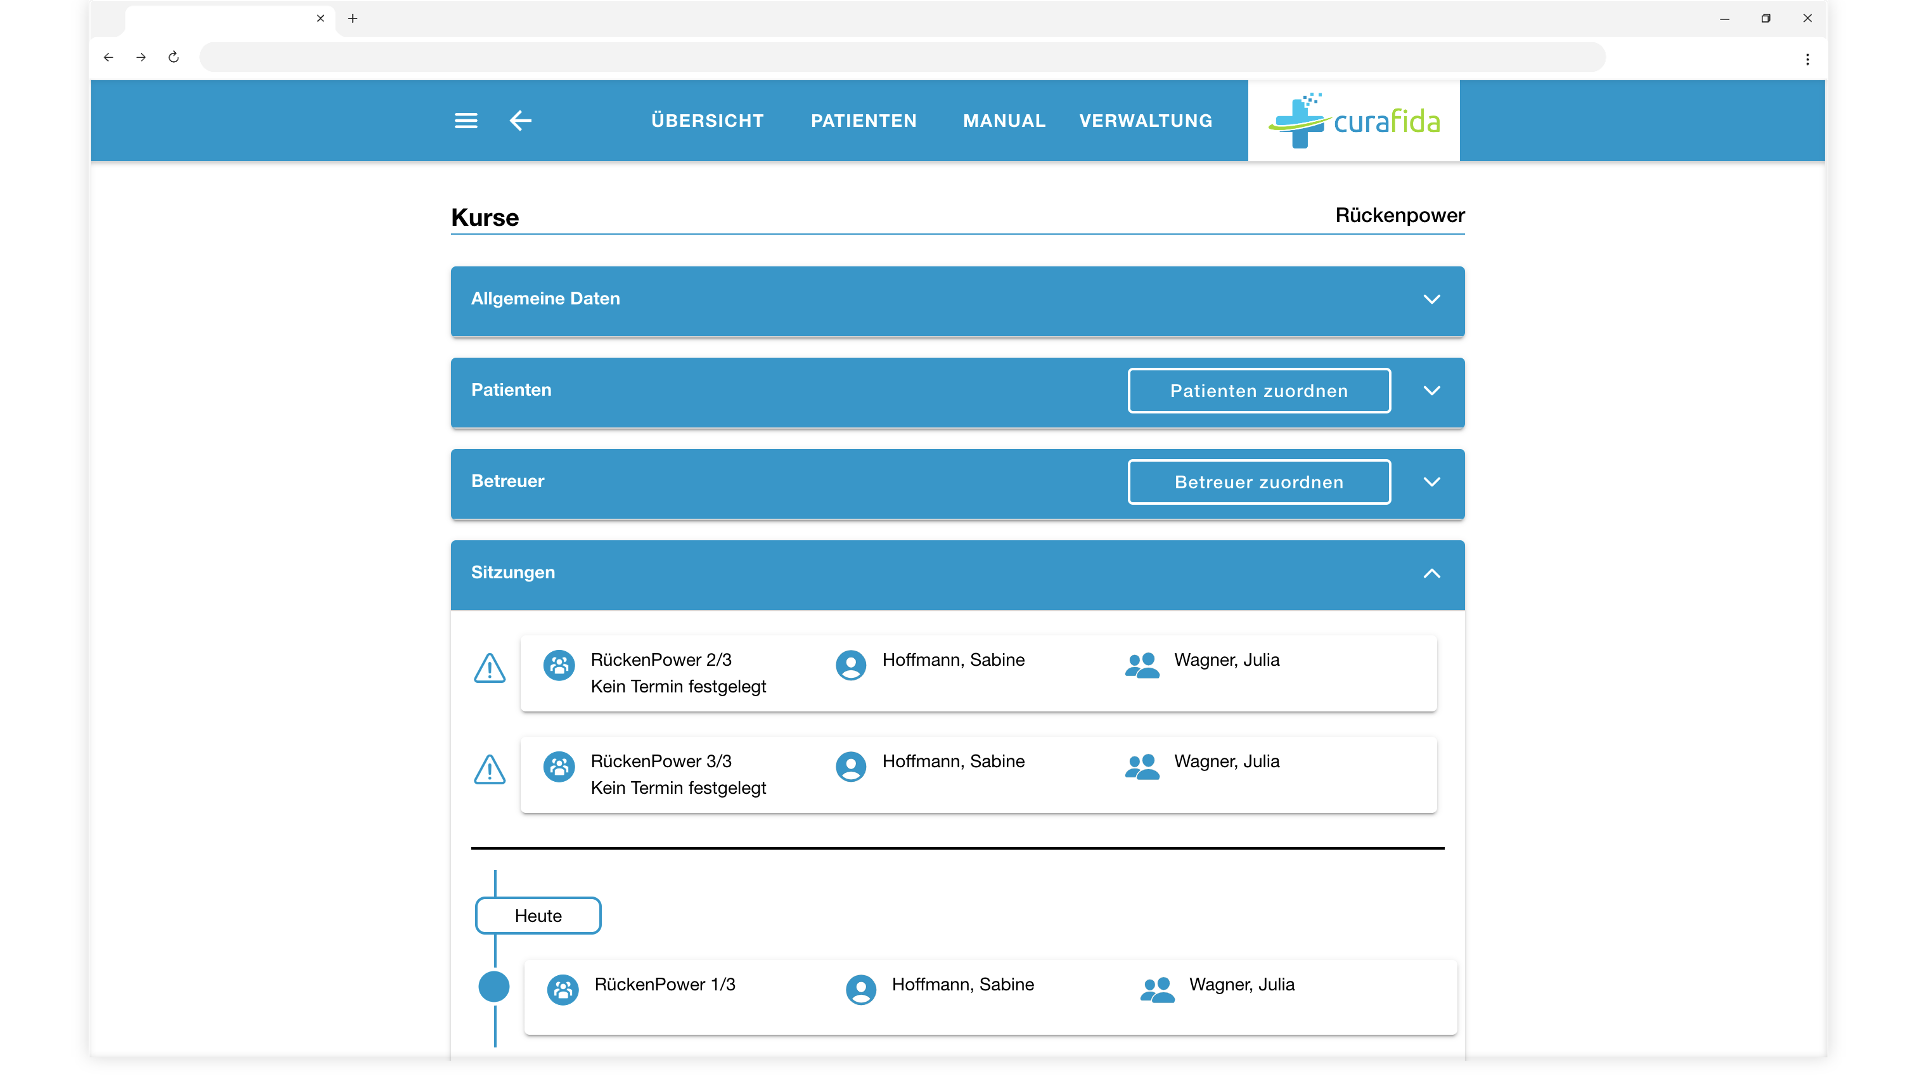Click supervisor avatar icon in RückenPower 1/3 row
The image size is (1920, 1080).
point(861,990)
